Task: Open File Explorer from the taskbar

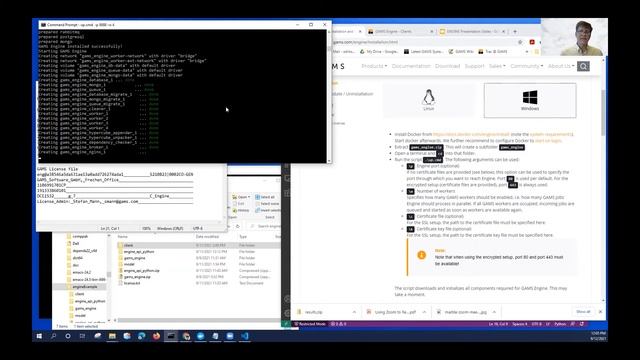Action: coord(112,336)
